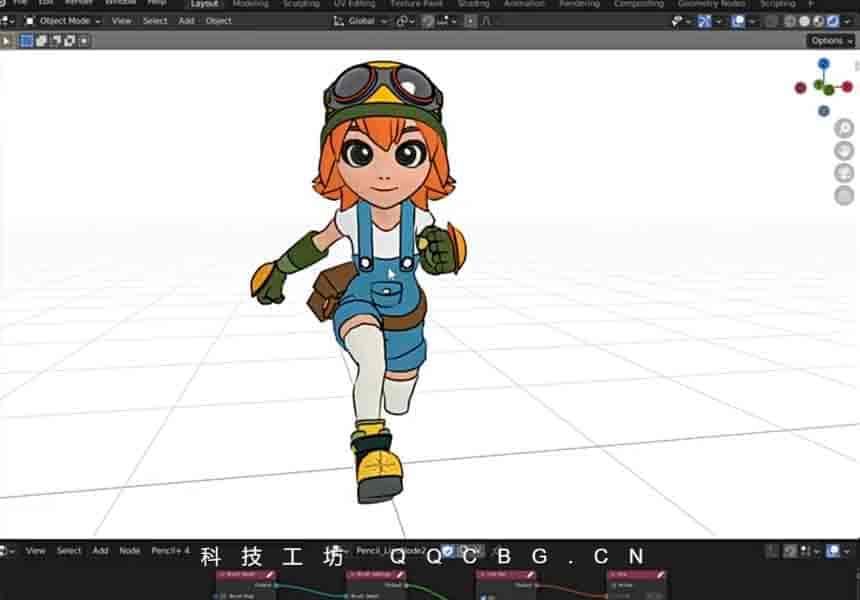860x600 pixels.
Task: Toggle viewport overlays display
Action: tap(738, 21)
